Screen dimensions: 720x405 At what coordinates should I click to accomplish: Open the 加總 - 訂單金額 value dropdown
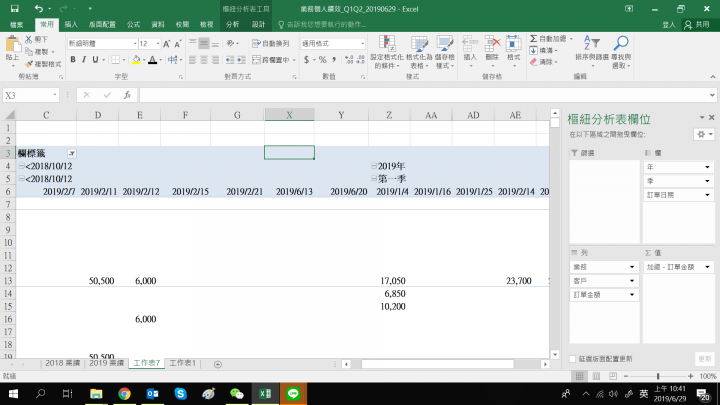pyautogui.click(x=707, y=267)
